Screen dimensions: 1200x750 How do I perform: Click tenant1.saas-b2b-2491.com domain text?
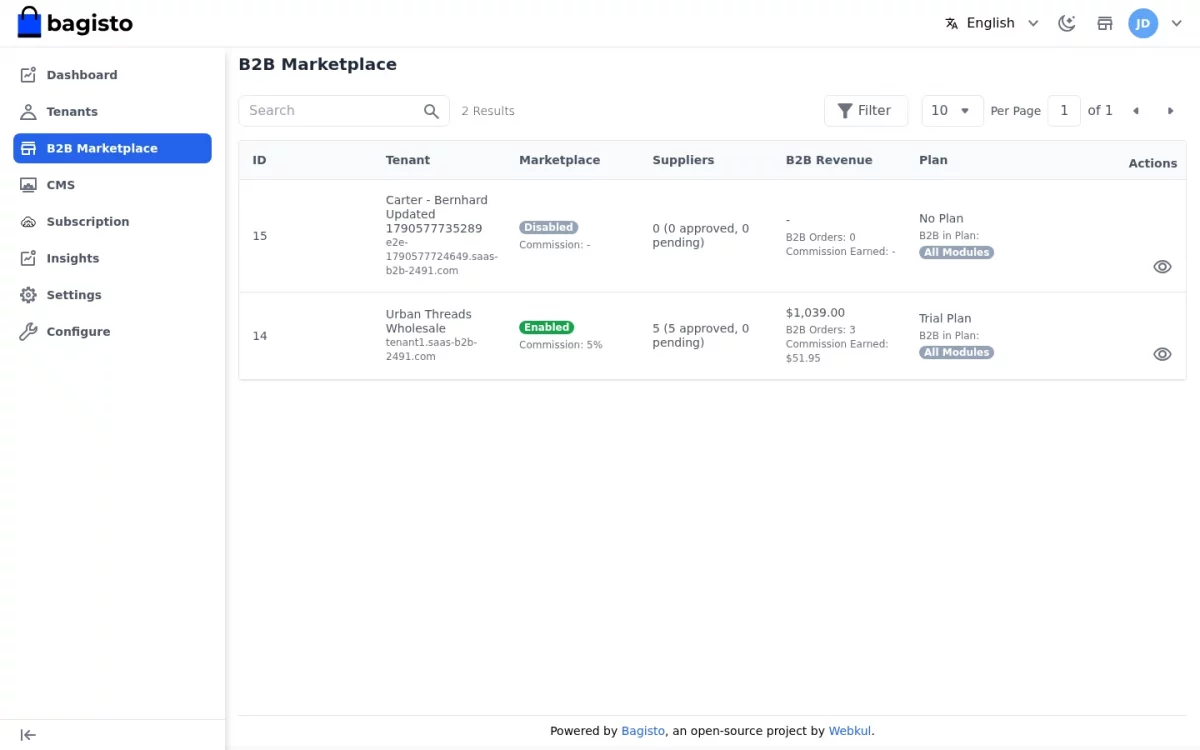point(432,349)
